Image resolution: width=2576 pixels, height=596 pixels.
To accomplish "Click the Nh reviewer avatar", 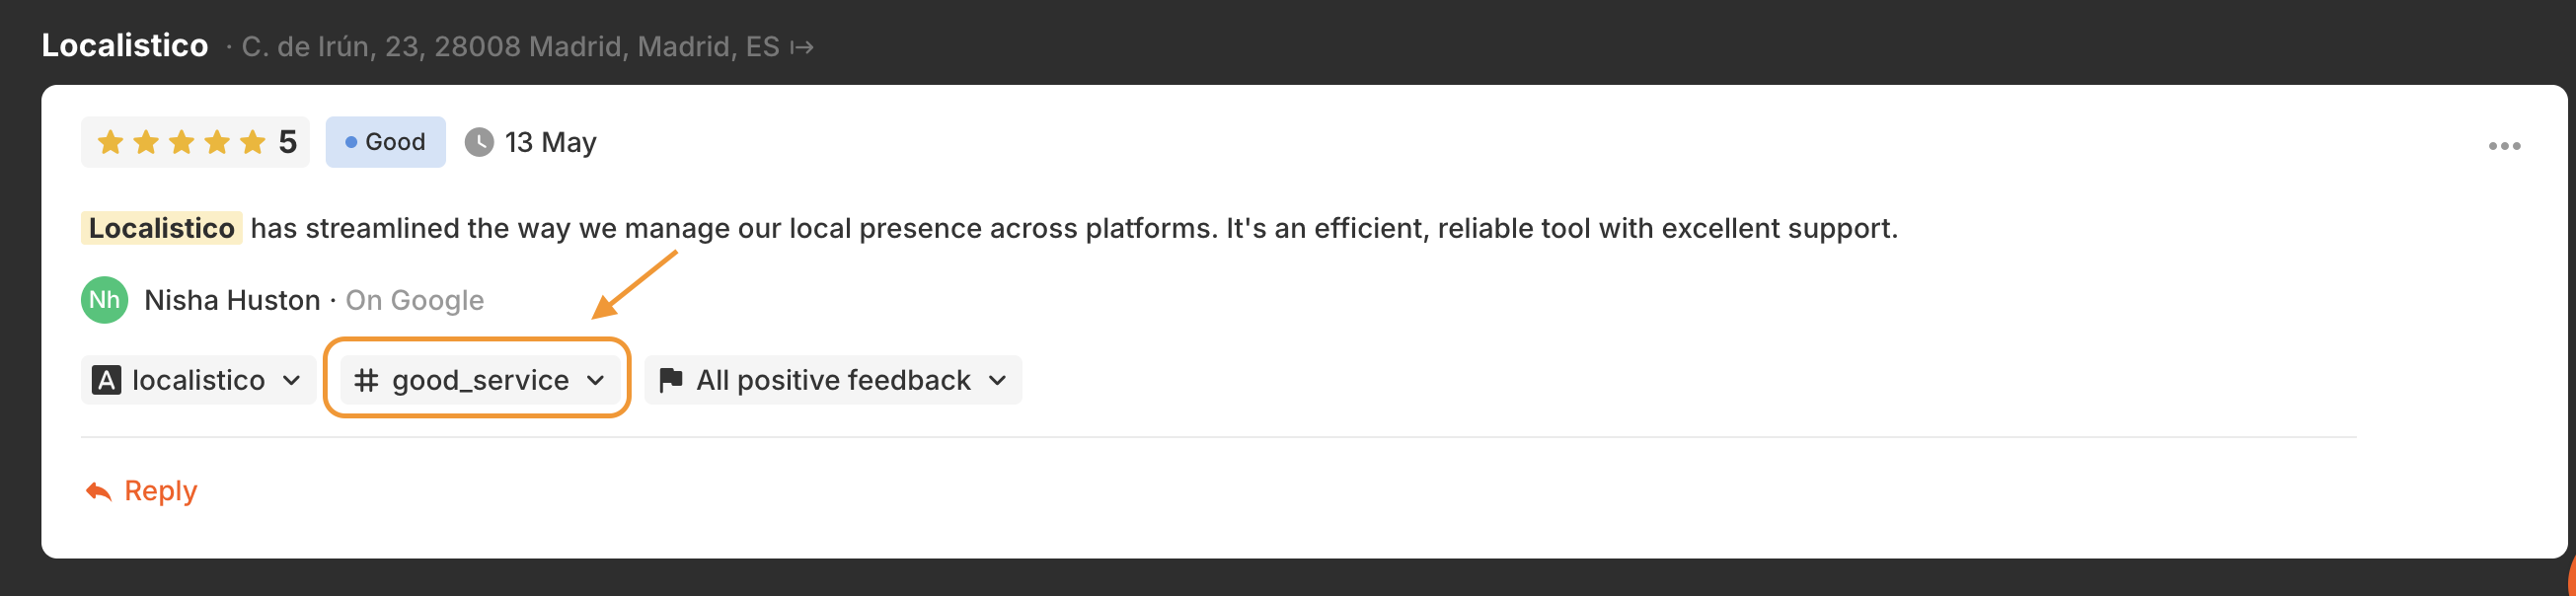I will click(104, 300).
